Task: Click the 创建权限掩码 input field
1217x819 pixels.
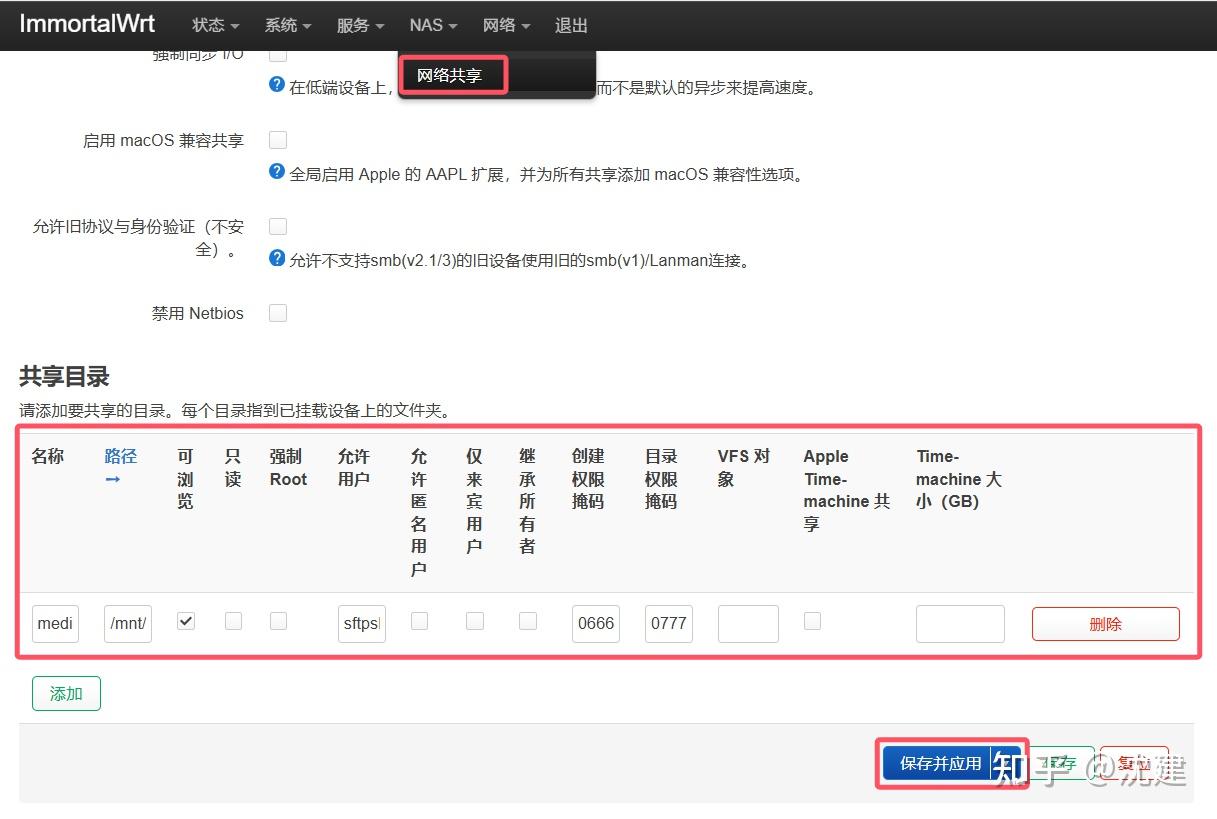Action: (595, 622)
